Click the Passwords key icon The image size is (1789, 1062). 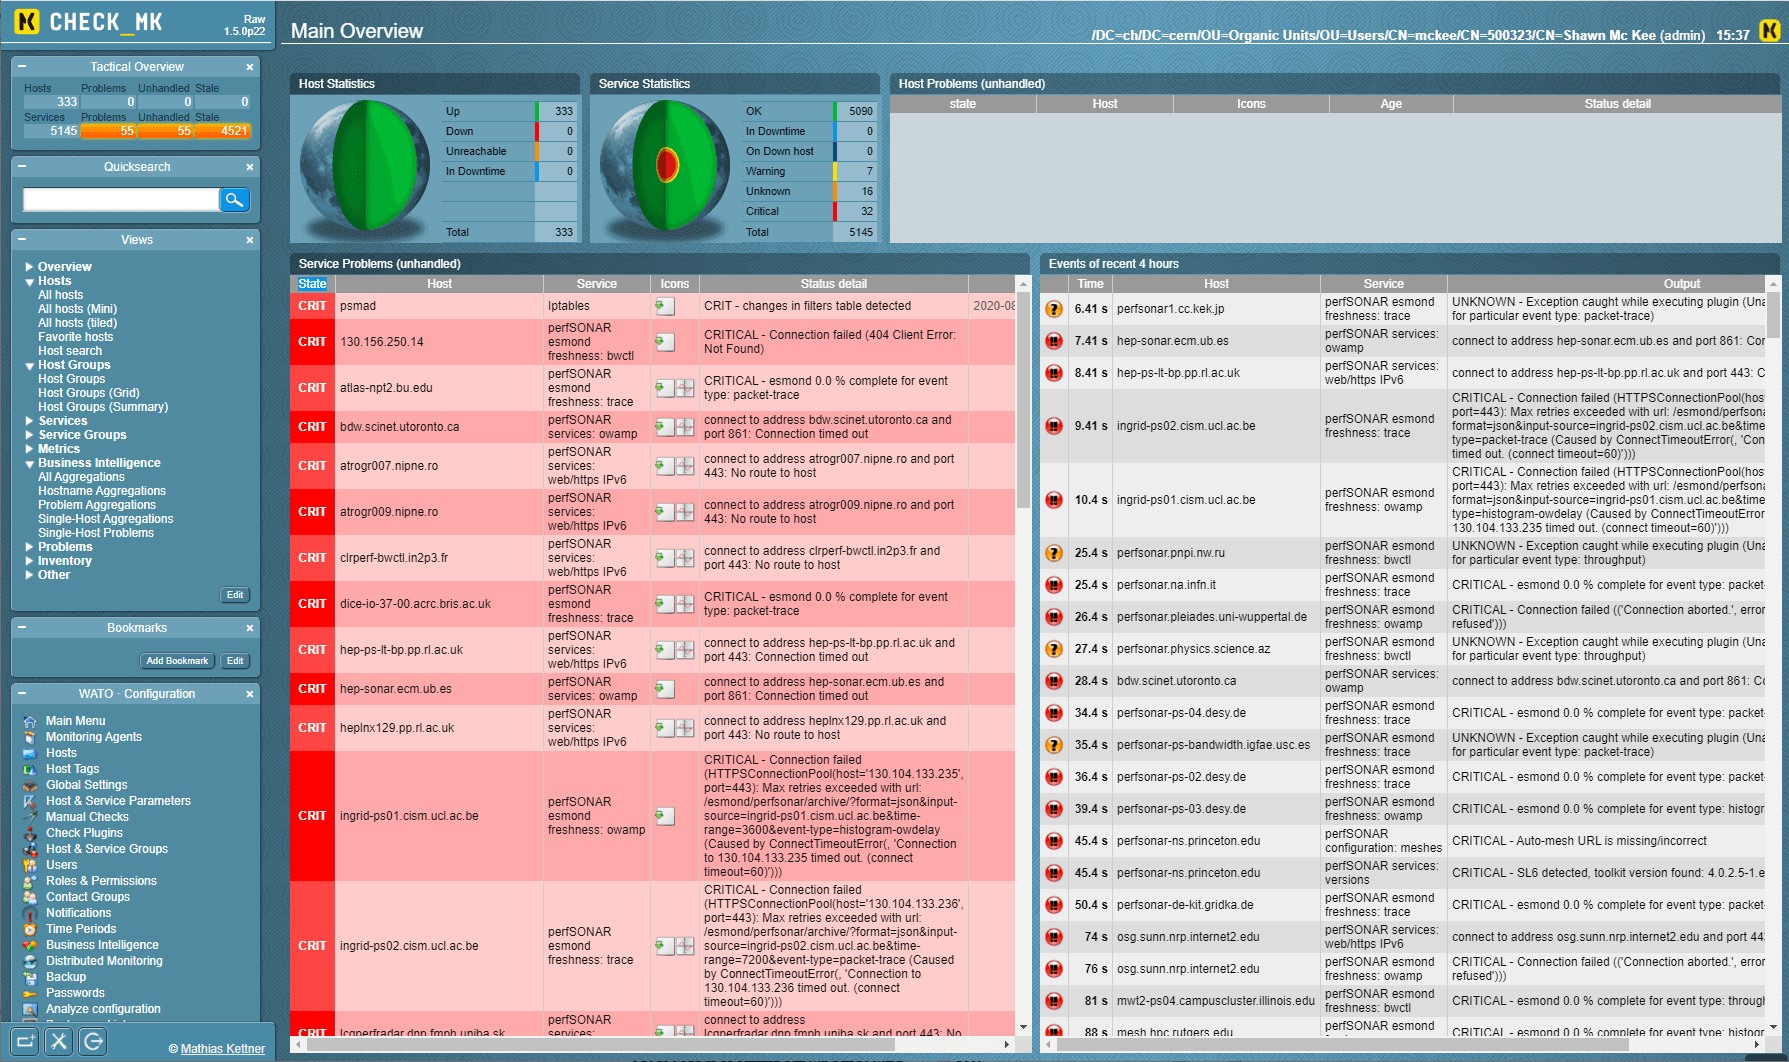pyautogui.click(x=30, y=993)
